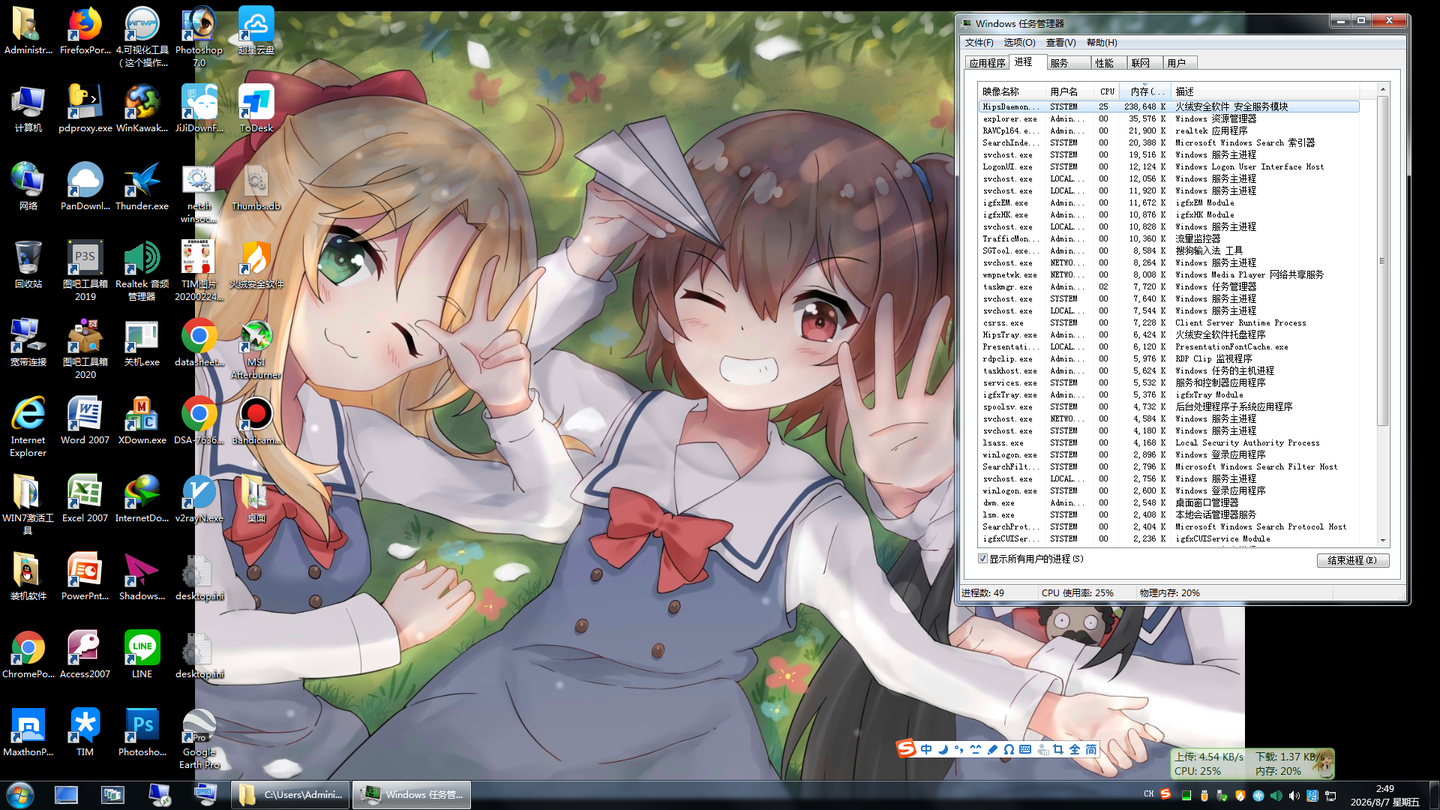1440x810 pixels.
Task: Open the v2rayN.exe desktop shortcut
Action: [x=199, y=500]
